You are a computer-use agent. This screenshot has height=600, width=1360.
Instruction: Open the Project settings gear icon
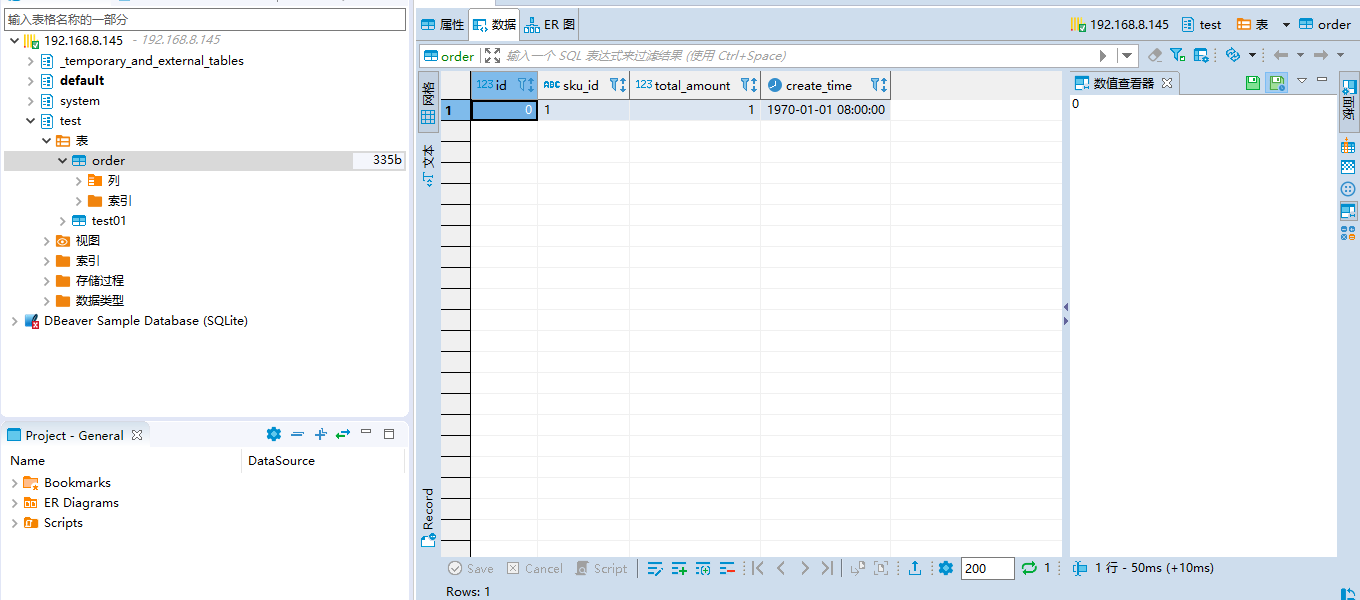(x=274, y=434)
